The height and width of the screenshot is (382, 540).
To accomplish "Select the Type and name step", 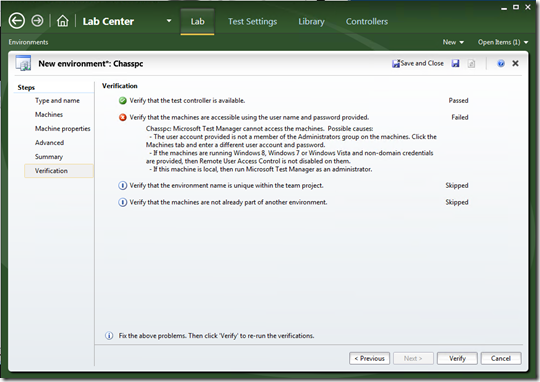I will [x=57, y=101].
